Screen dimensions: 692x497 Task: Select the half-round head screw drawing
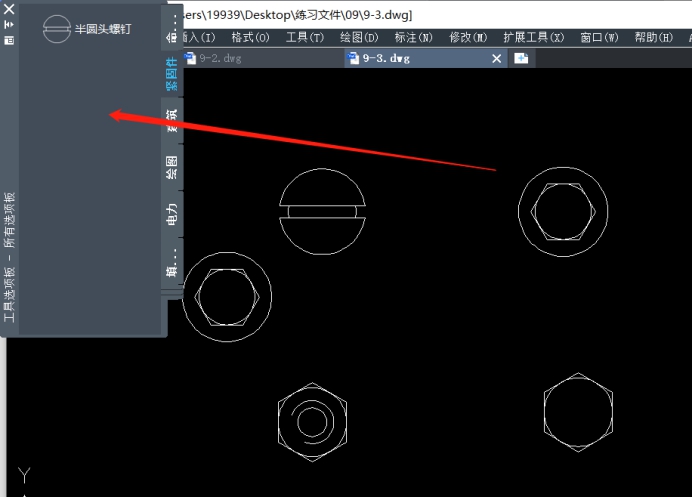[320, 211]
